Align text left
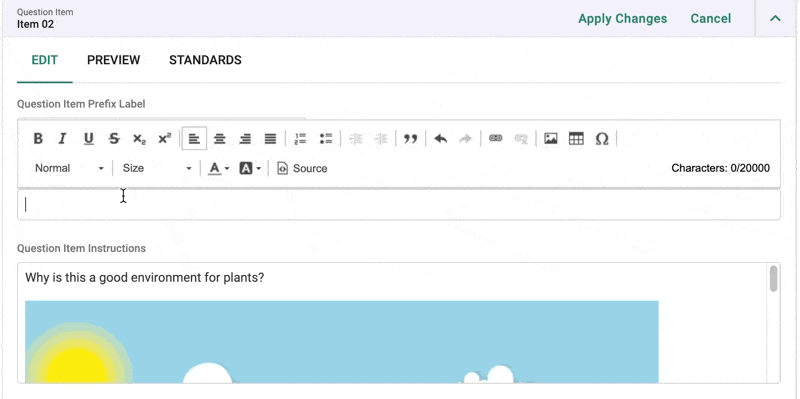This screenshot has height=399, width=800. coord(194,139)
